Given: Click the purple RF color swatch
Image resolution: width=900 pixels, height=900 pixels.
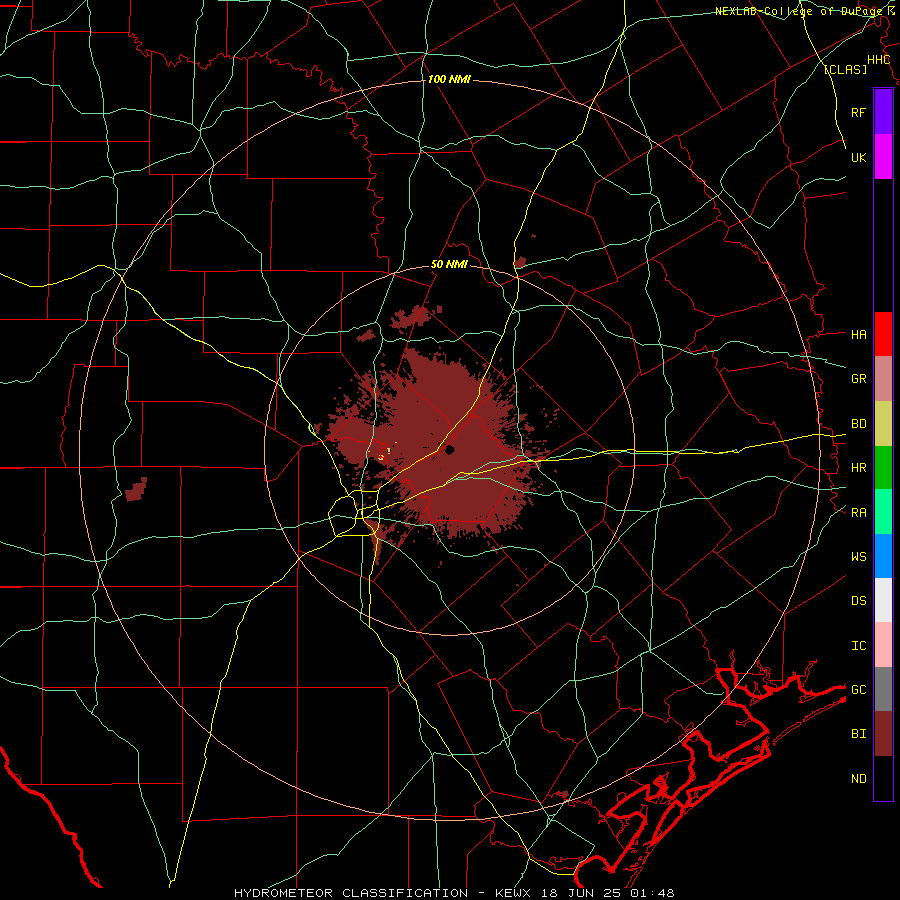Looking at the screenshot, I should point(883,112).
